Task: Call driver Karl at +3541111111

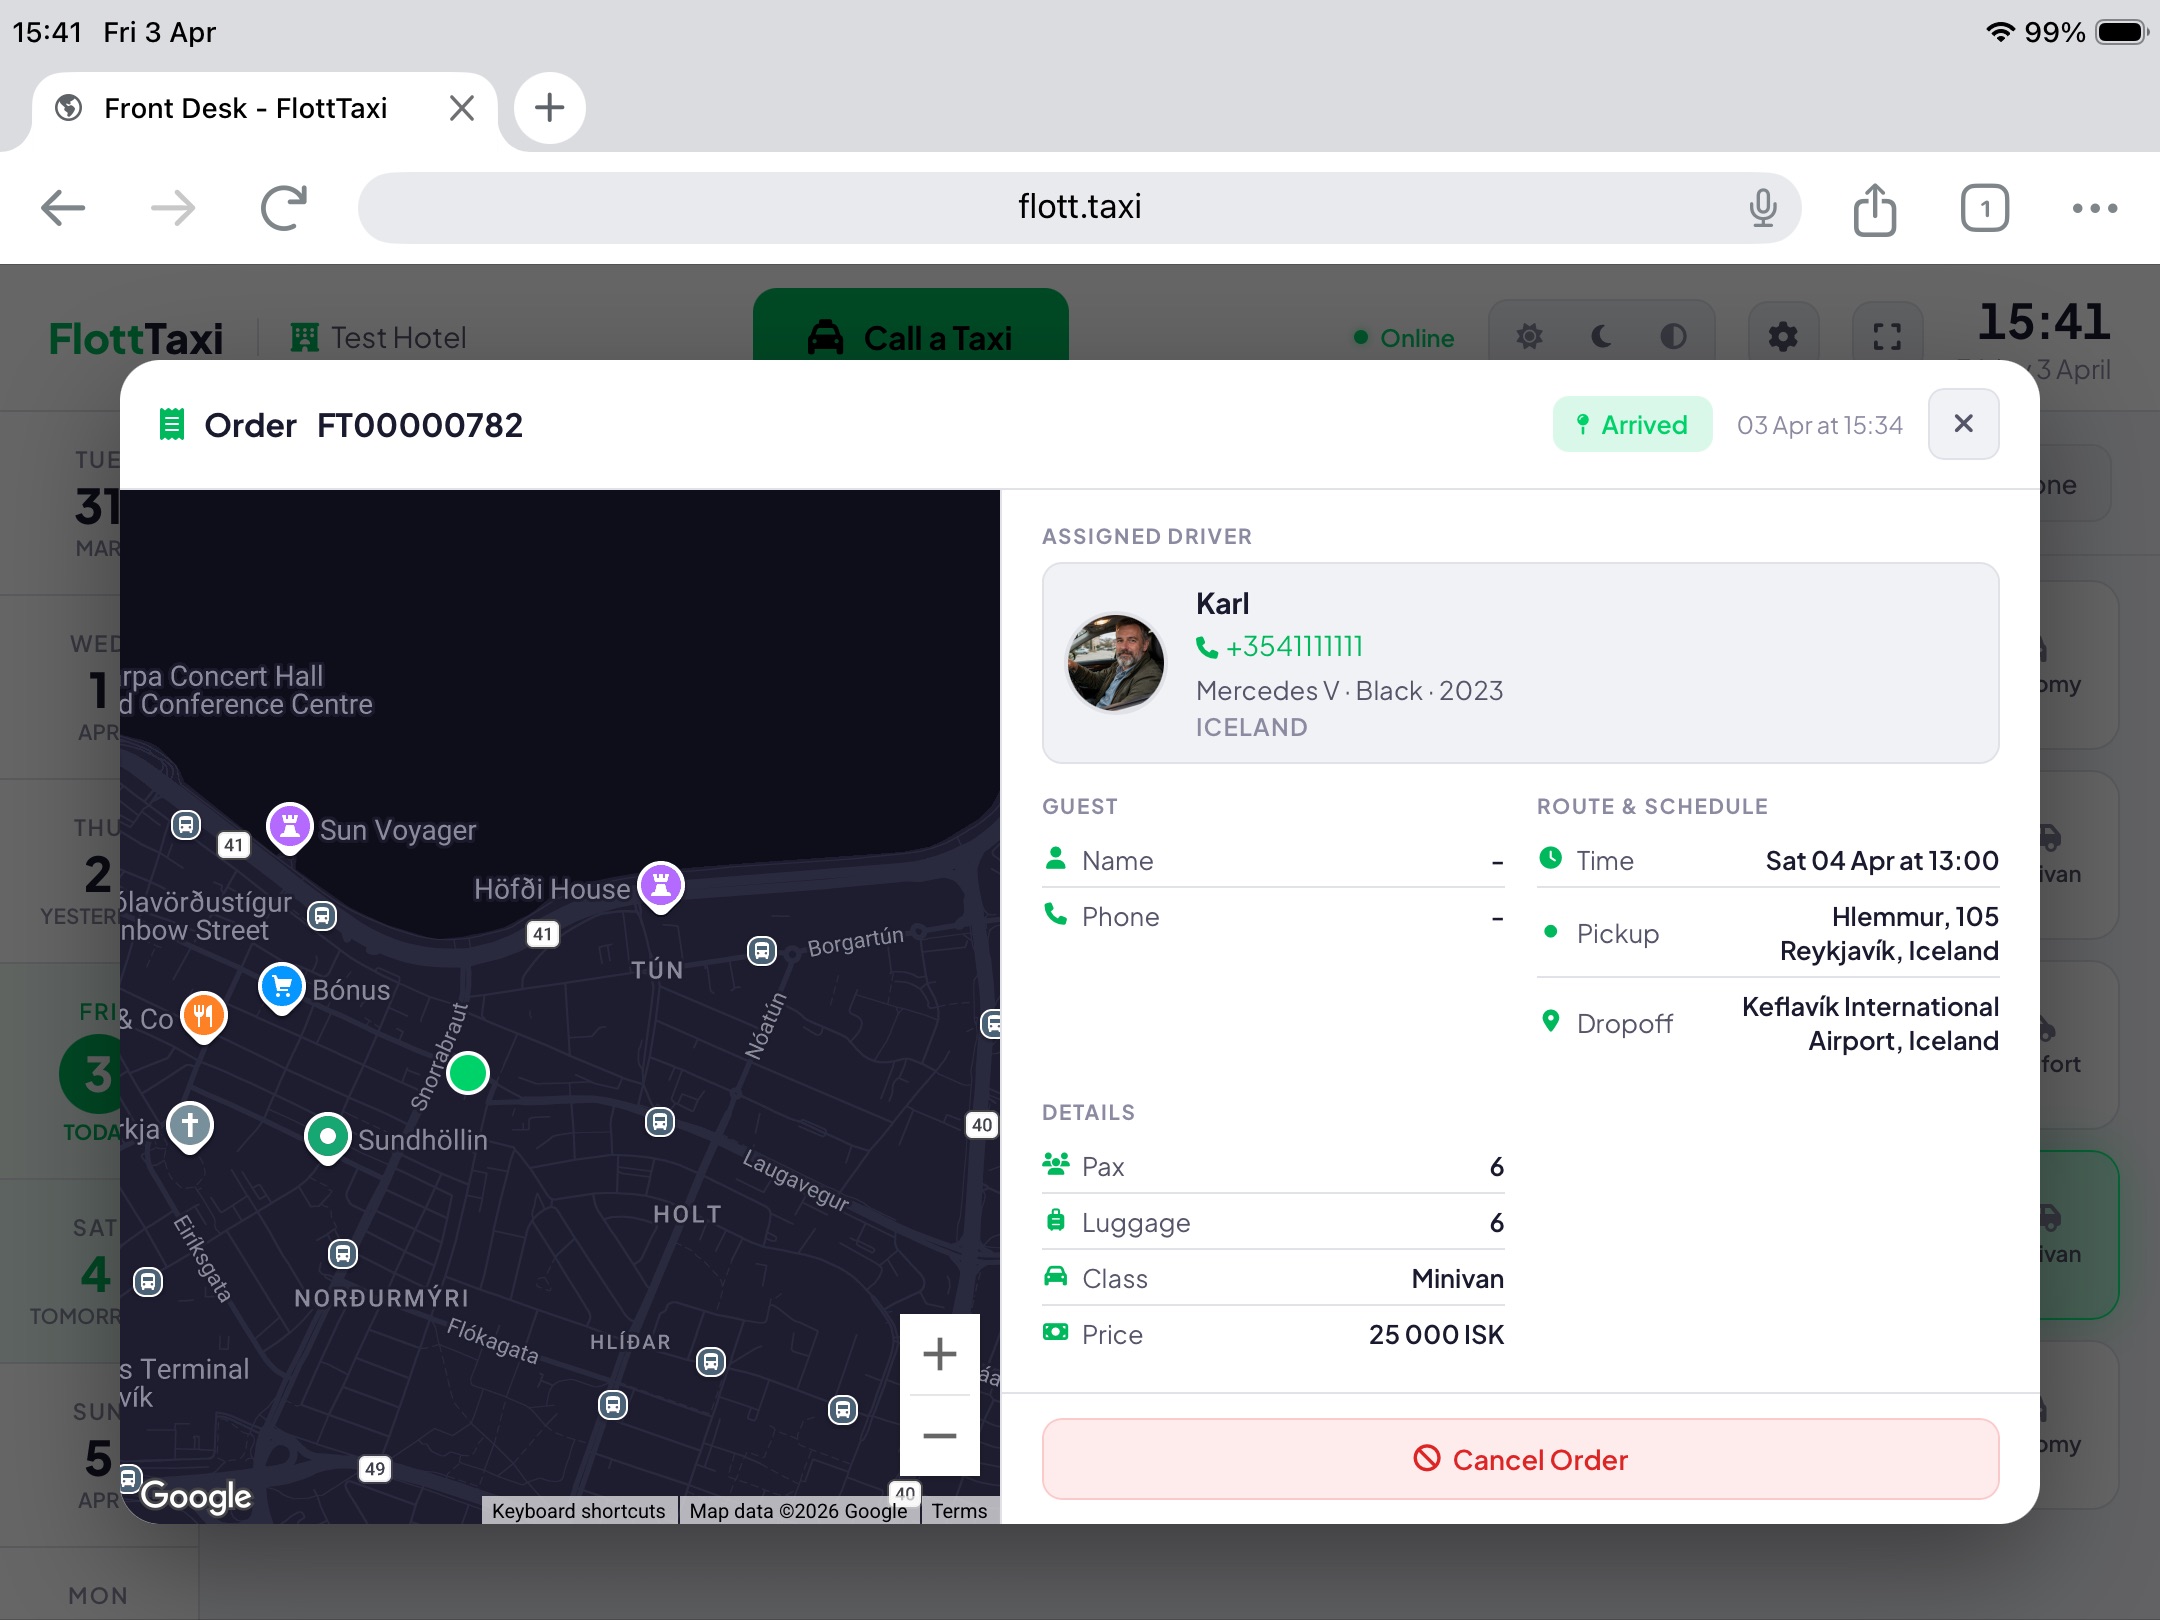Action: point(1294,646)
